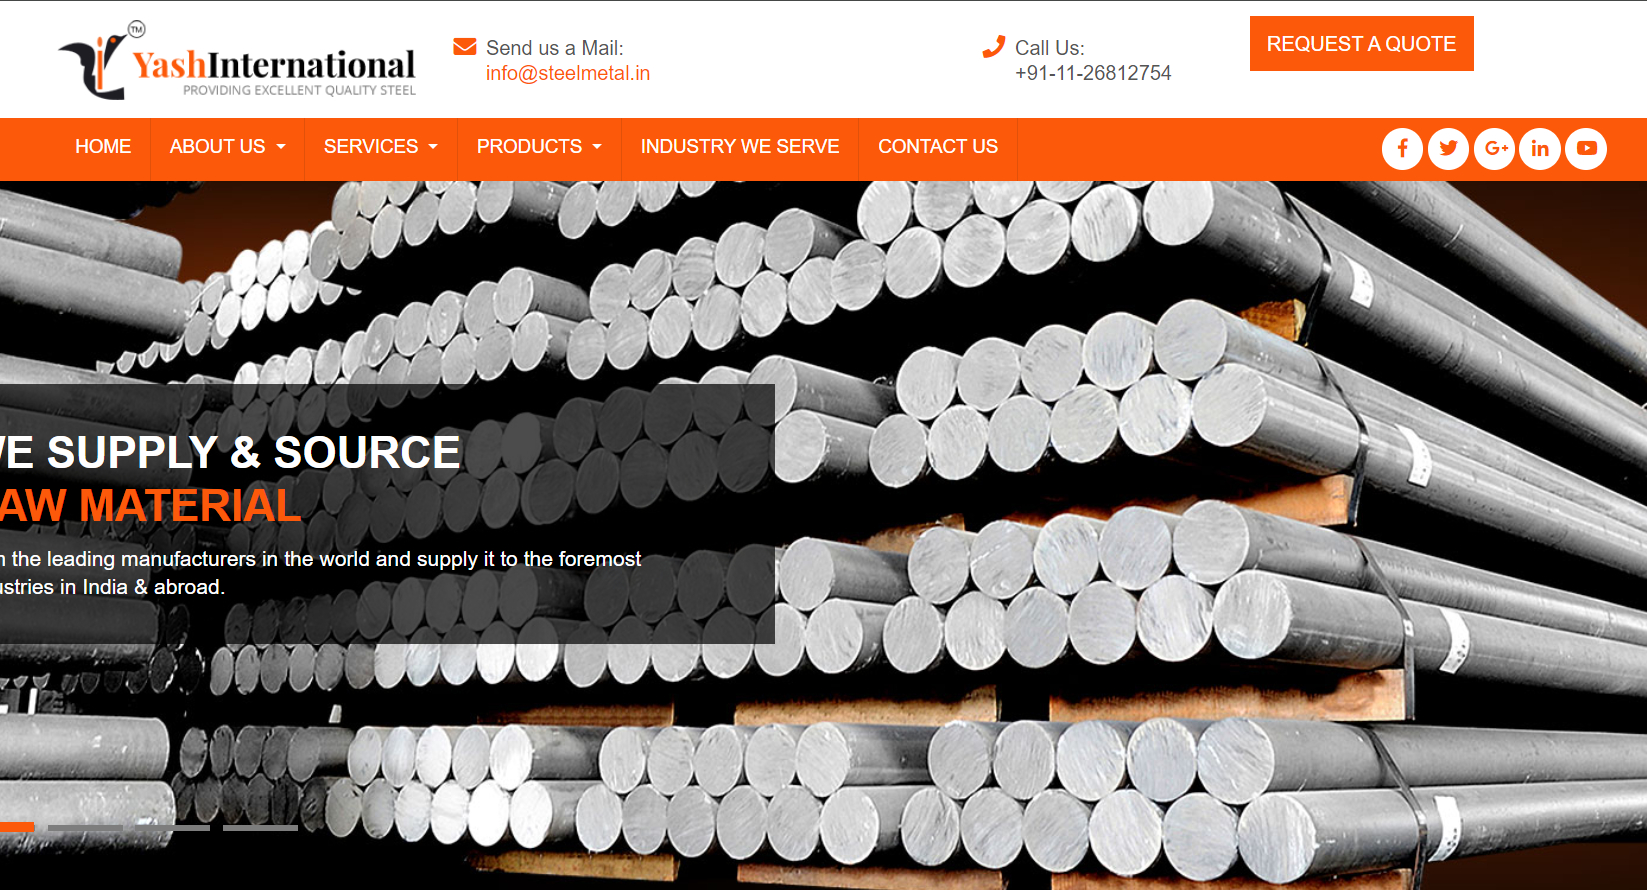Click the phone number +91-11-26812754
This screenshot has height=890, width=1647.
tap(1092, 73)
